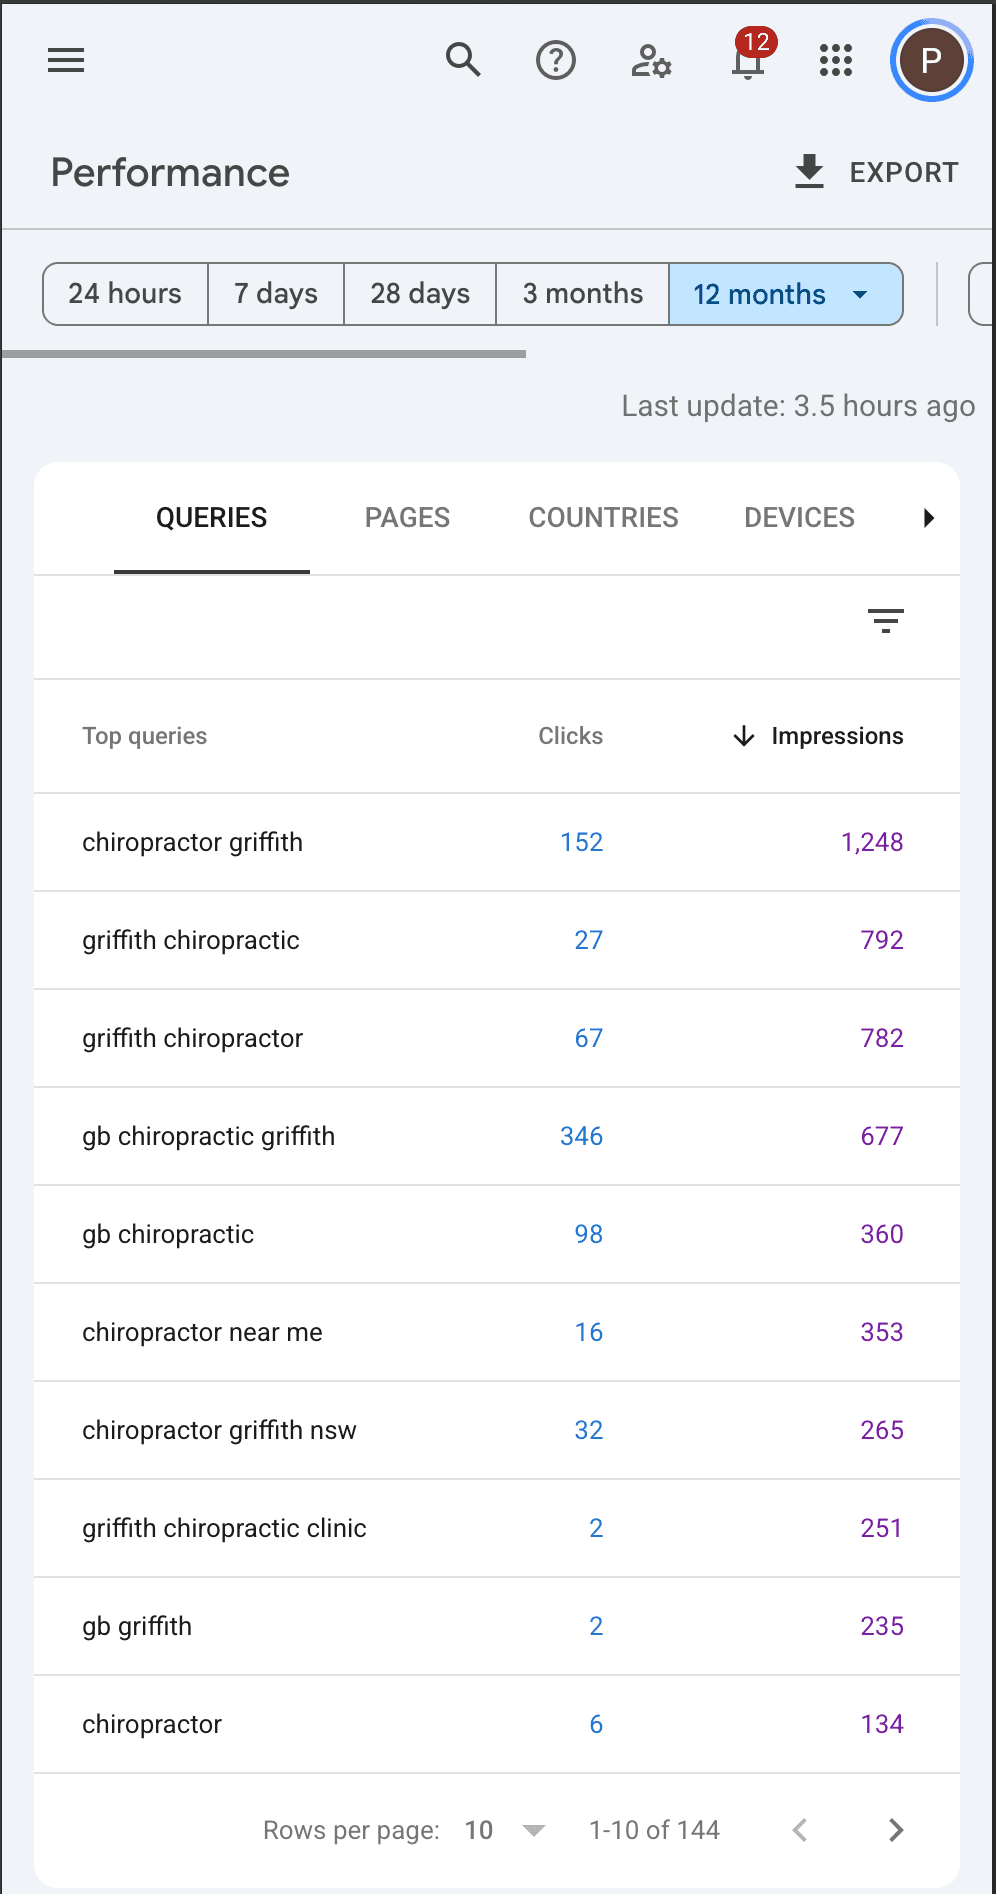The width and height of the screenshot is (996, 1894).
Task: Click the search magnifier icon
Action: coord(463,60)
